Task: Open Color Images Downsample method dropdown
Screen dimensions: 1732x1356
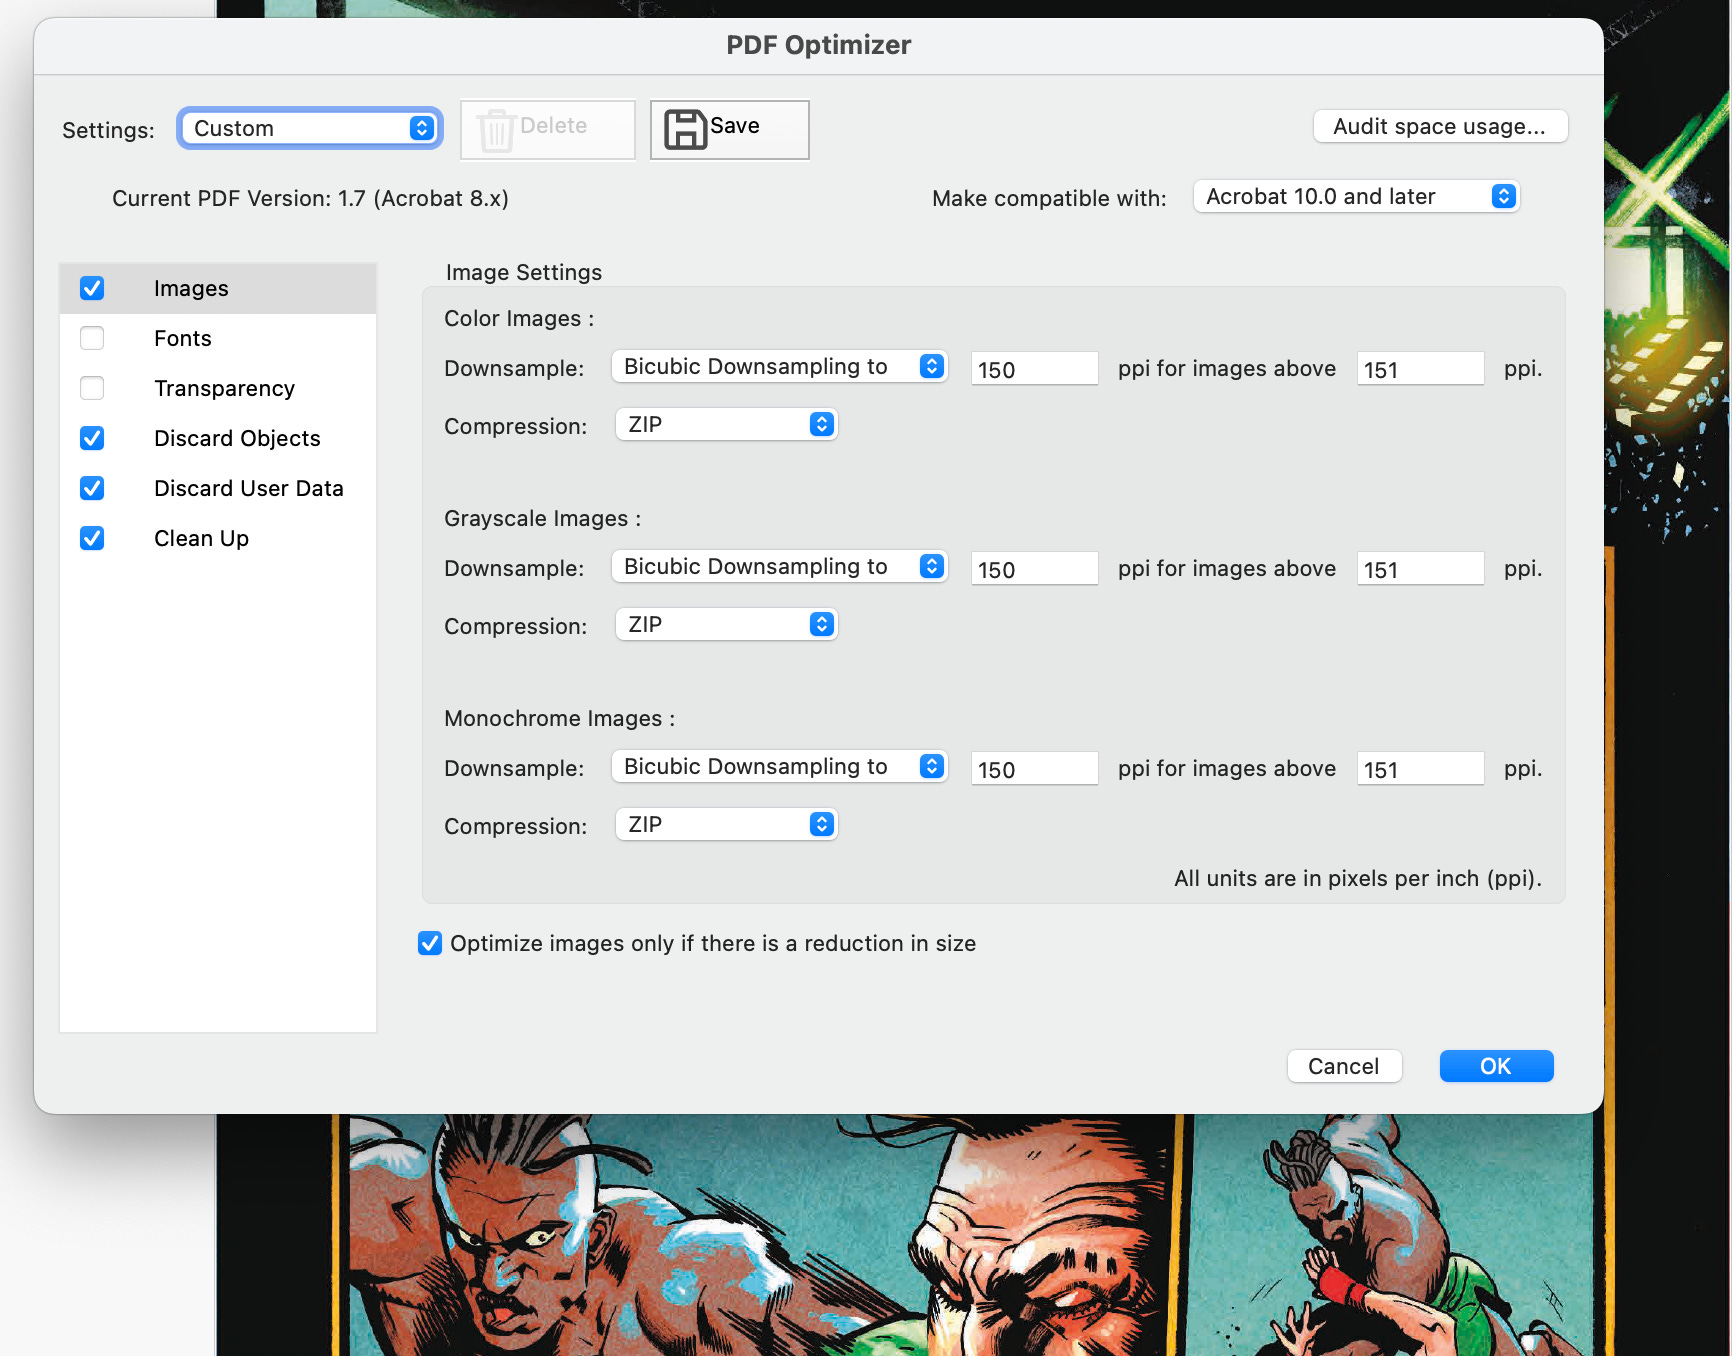Action: [x=779, y=366]
